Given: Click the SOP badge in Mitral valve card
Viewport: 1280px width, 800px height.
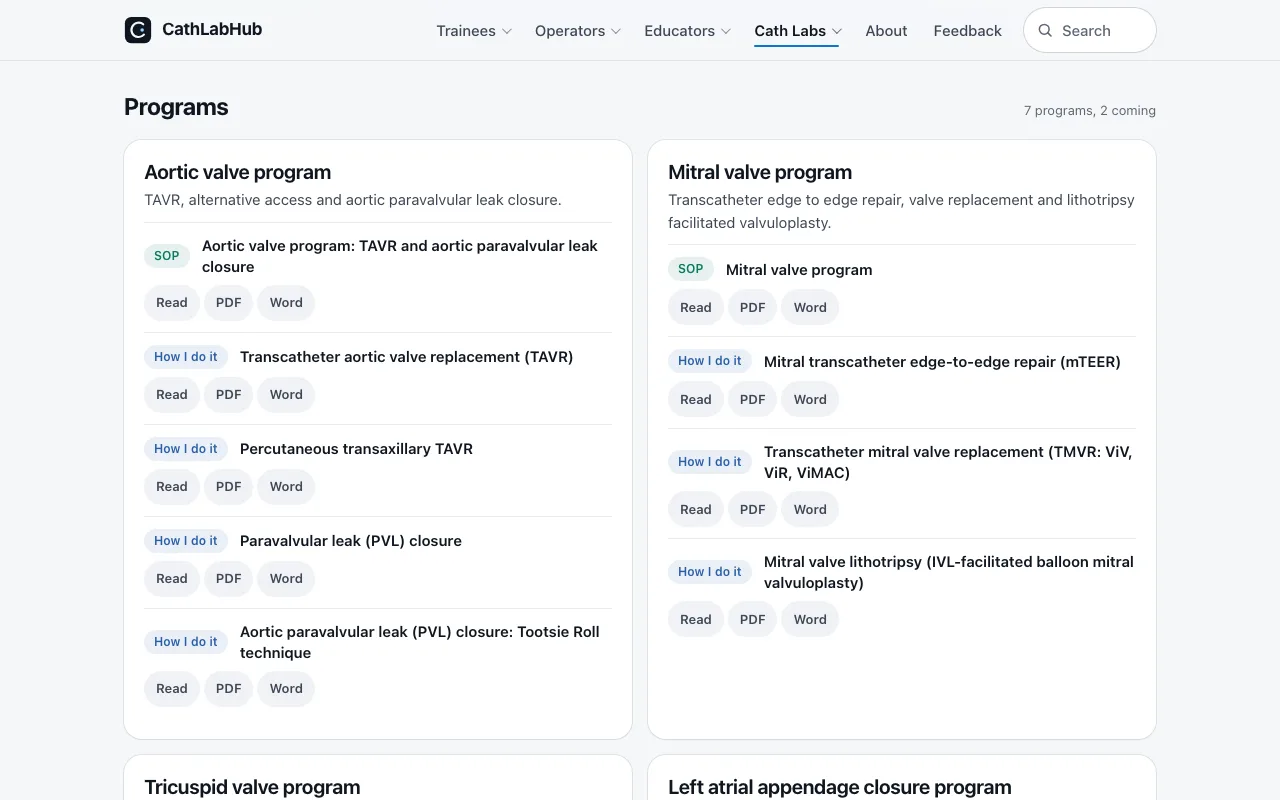Looking at the screenshot, I should pyautogui.click(x=691, y=269).
